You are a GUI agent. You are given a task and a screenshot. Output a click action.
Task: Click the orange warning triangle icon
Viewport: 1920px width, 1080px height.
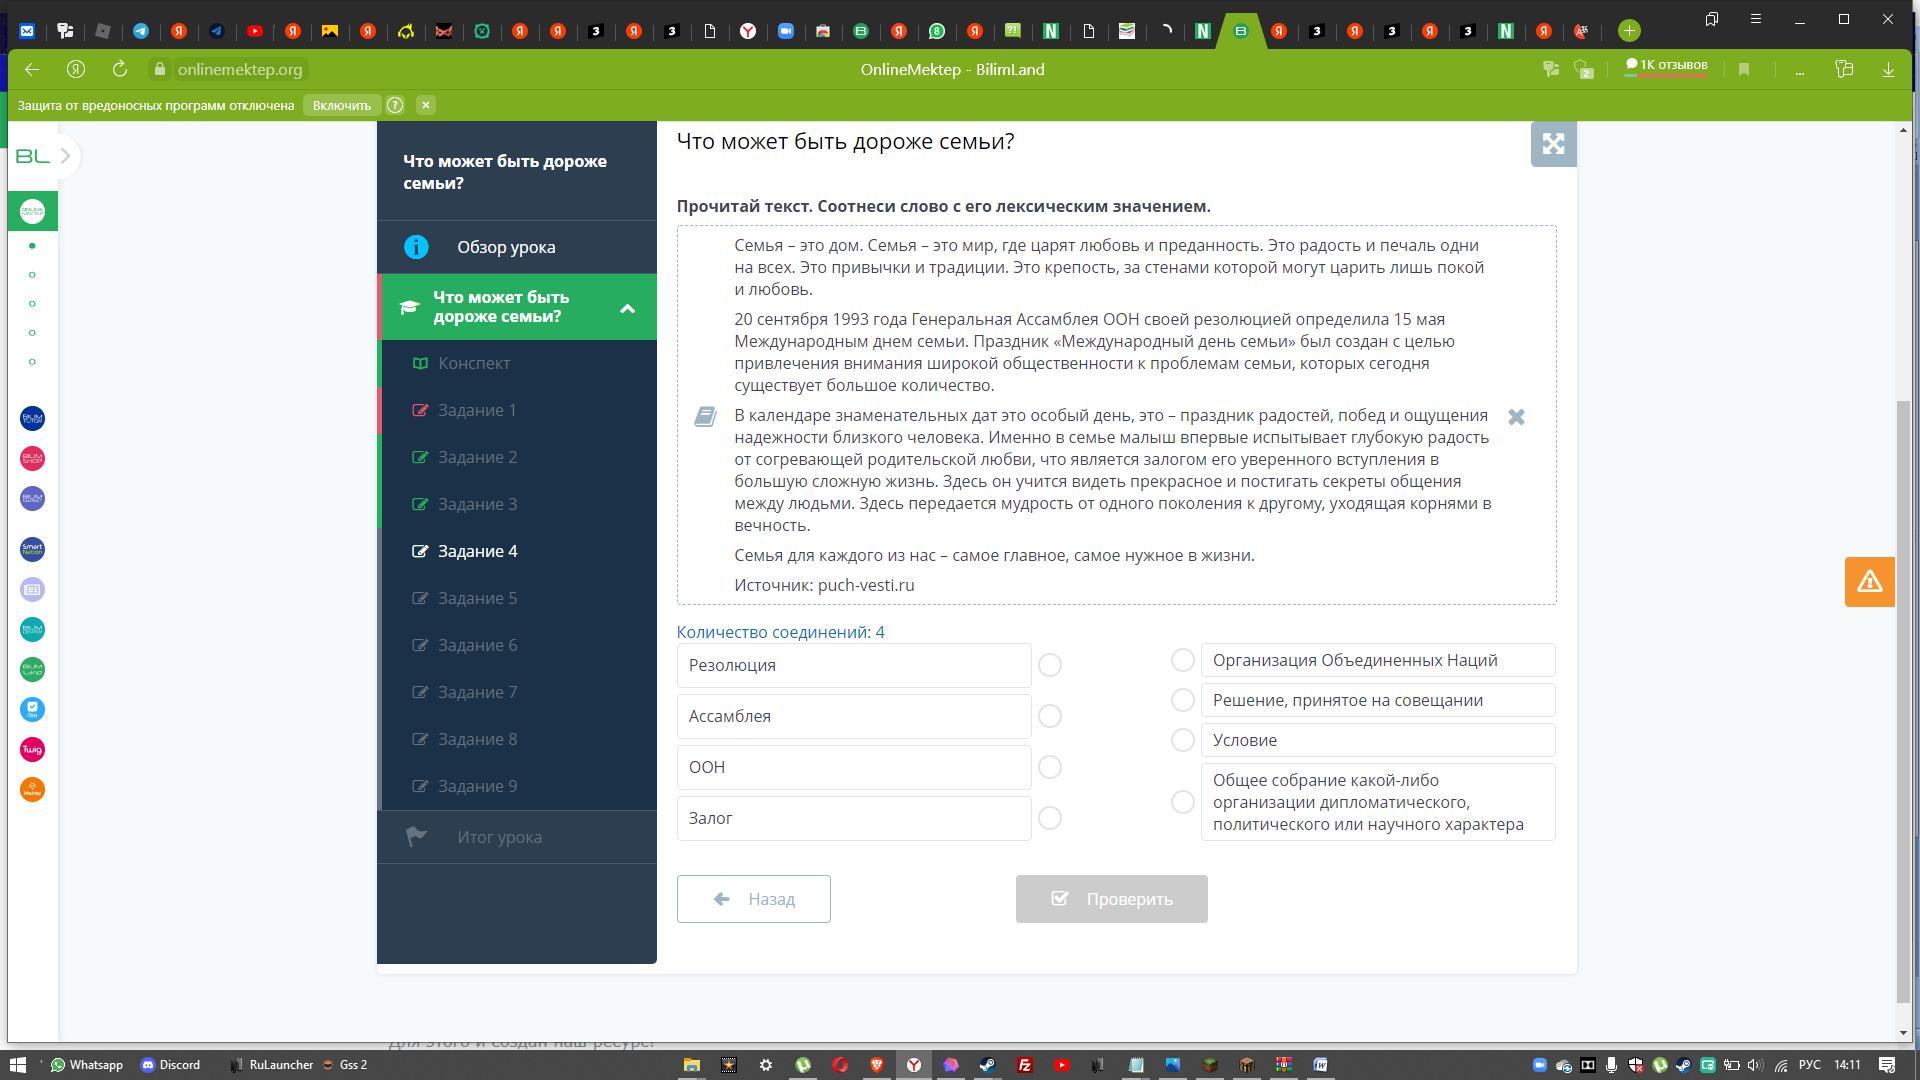pyautogui.click(x=1869, y=582)
